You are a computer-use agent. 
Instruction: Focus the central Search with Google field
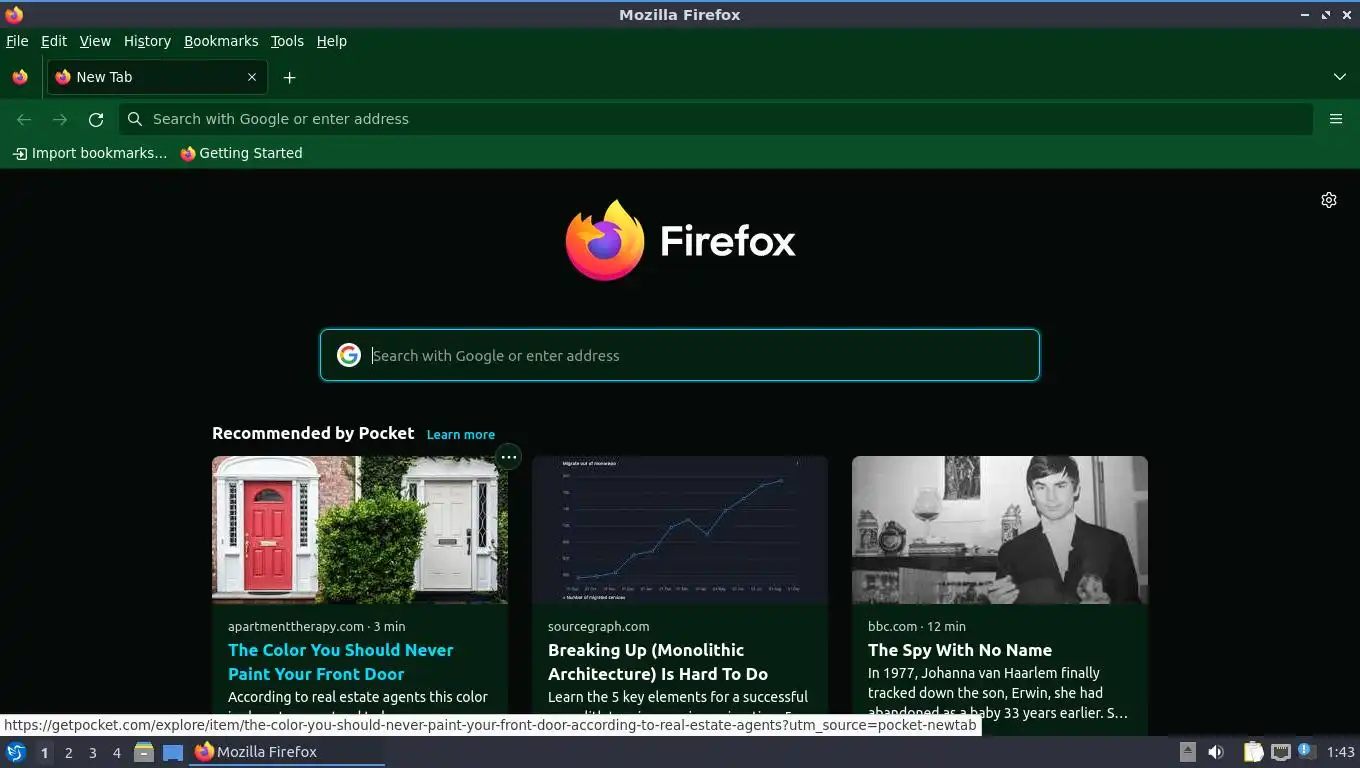(680, 355)
